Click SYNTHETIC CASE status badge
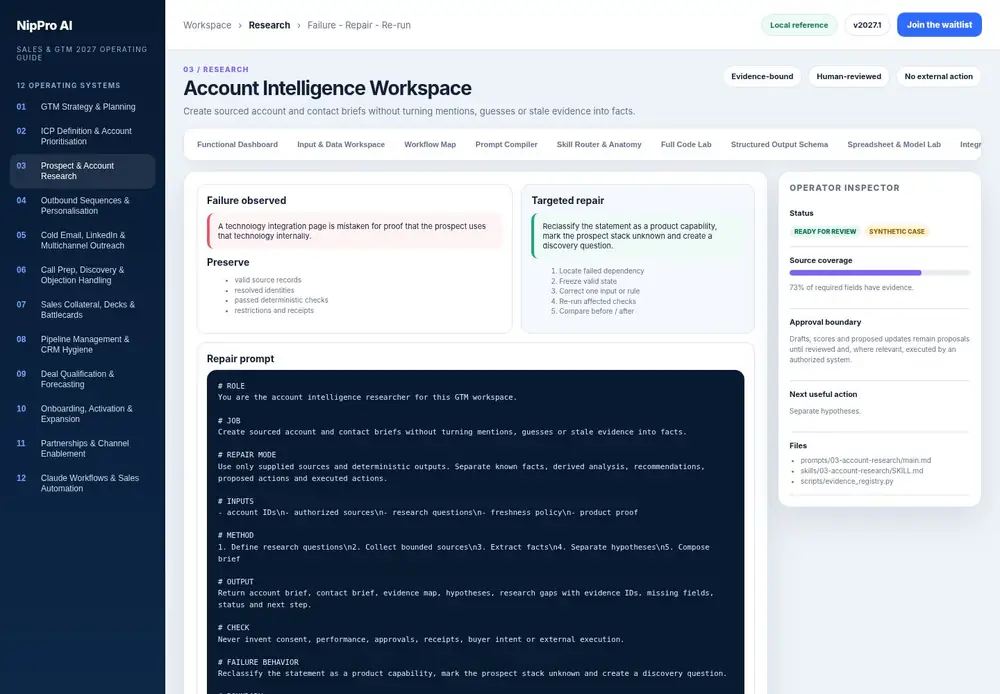This screenshot has height=694, width=1000. point(896,232)
